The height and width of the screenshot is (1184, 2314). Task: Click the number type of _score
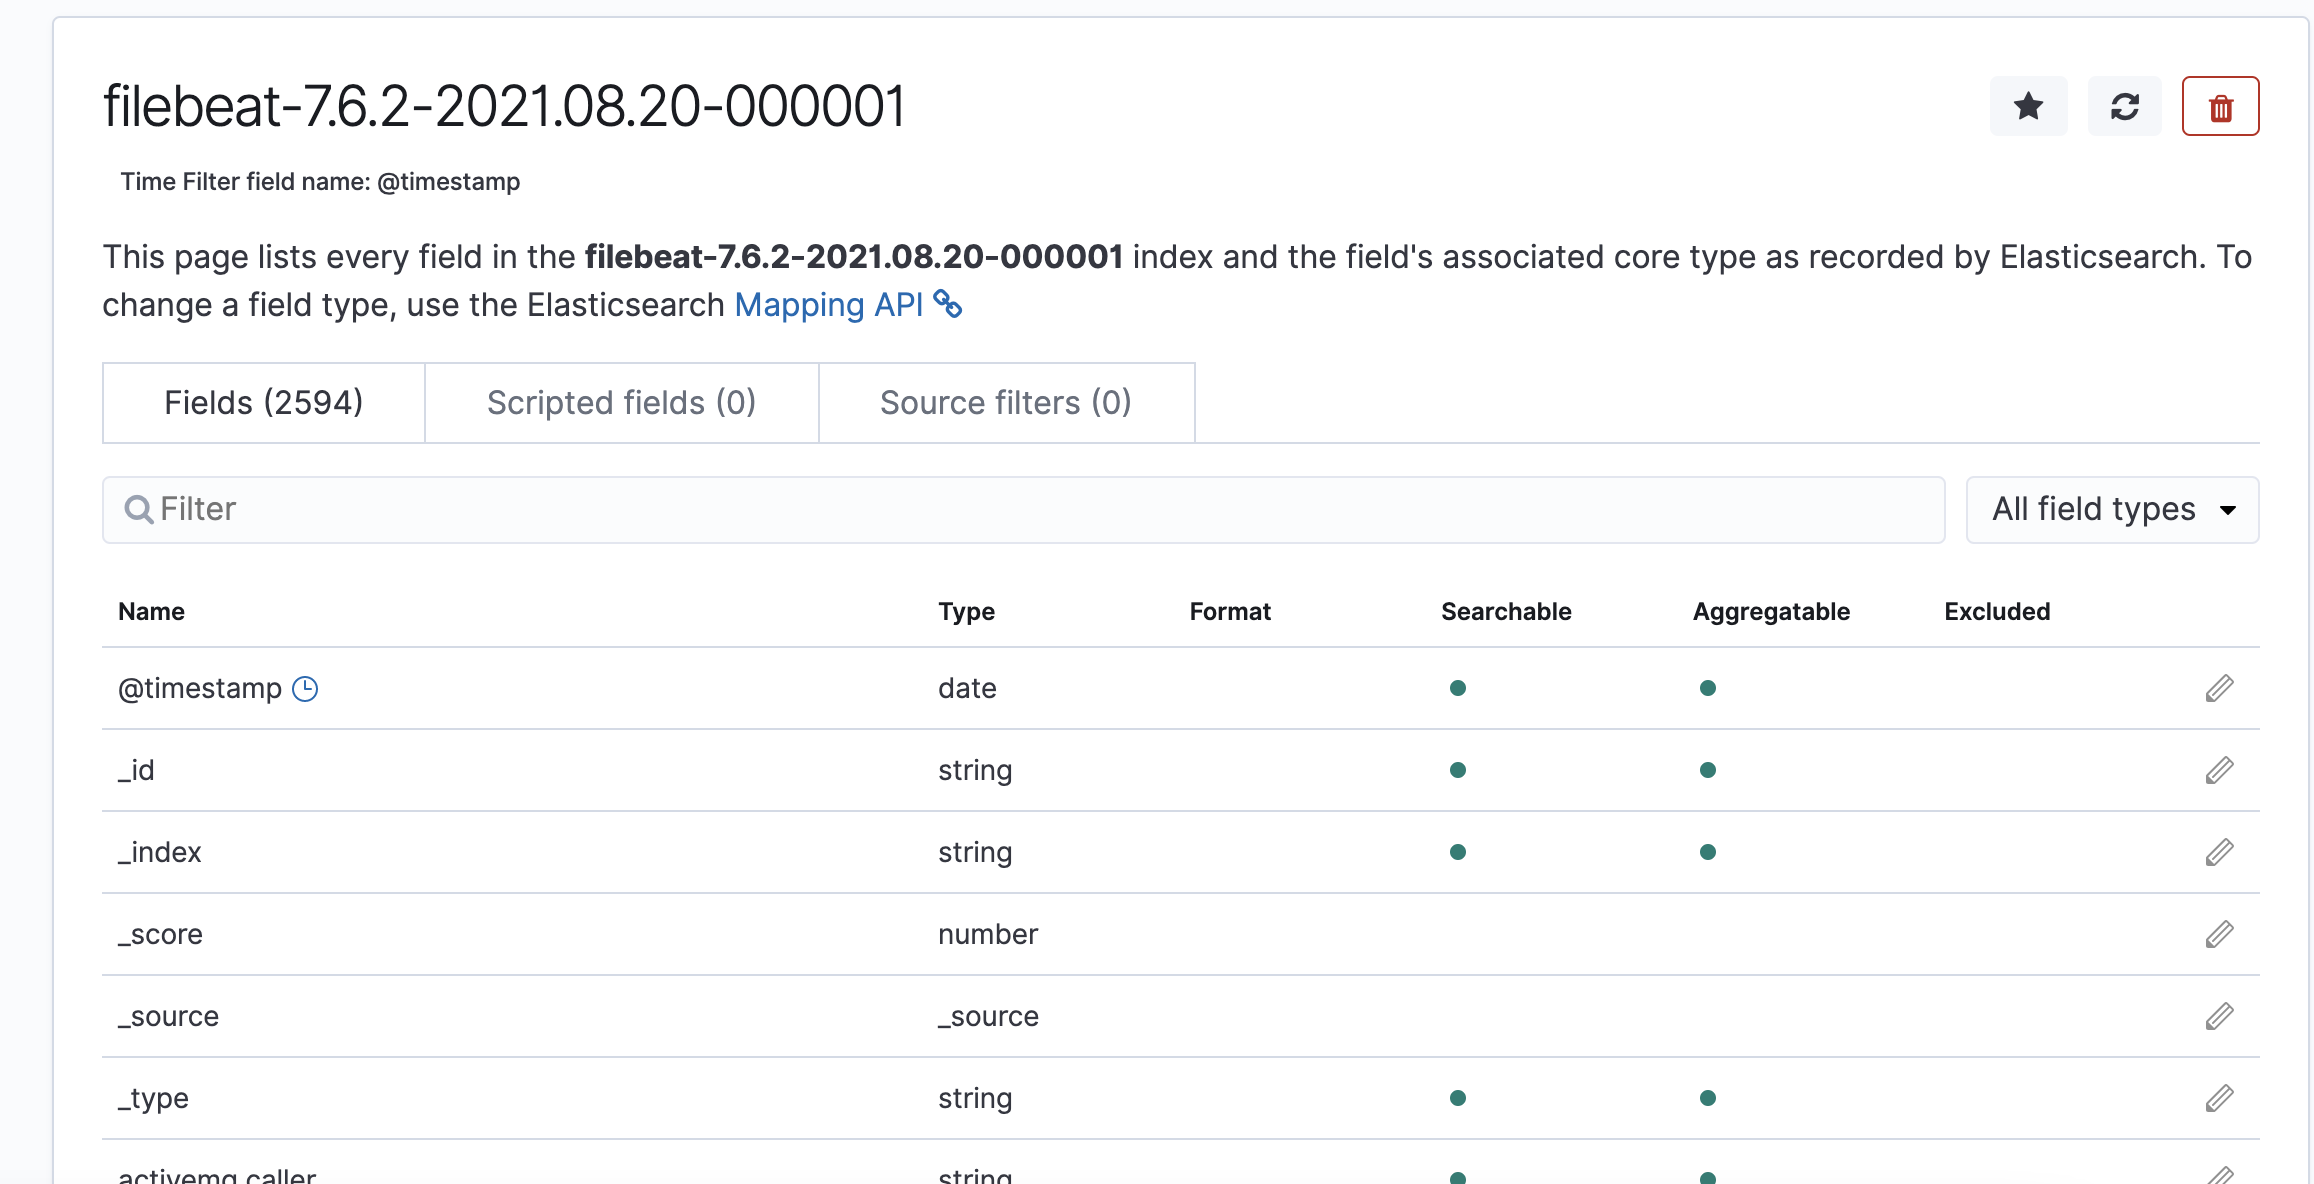click(x=988, y=934)
